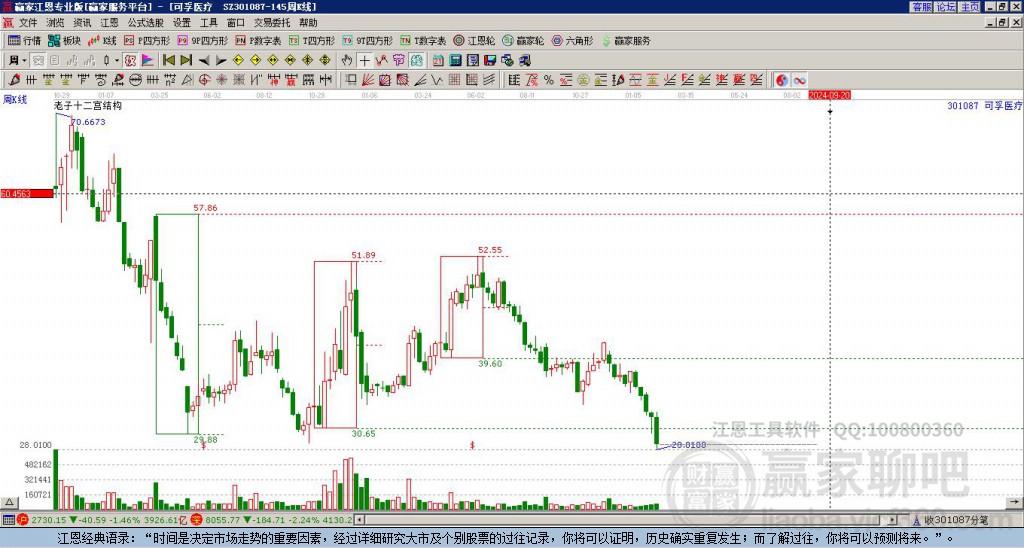Click the scroll-right arrow at chart bottom-right
The image size is (1024, 548).
click(x=1014, y=502)
